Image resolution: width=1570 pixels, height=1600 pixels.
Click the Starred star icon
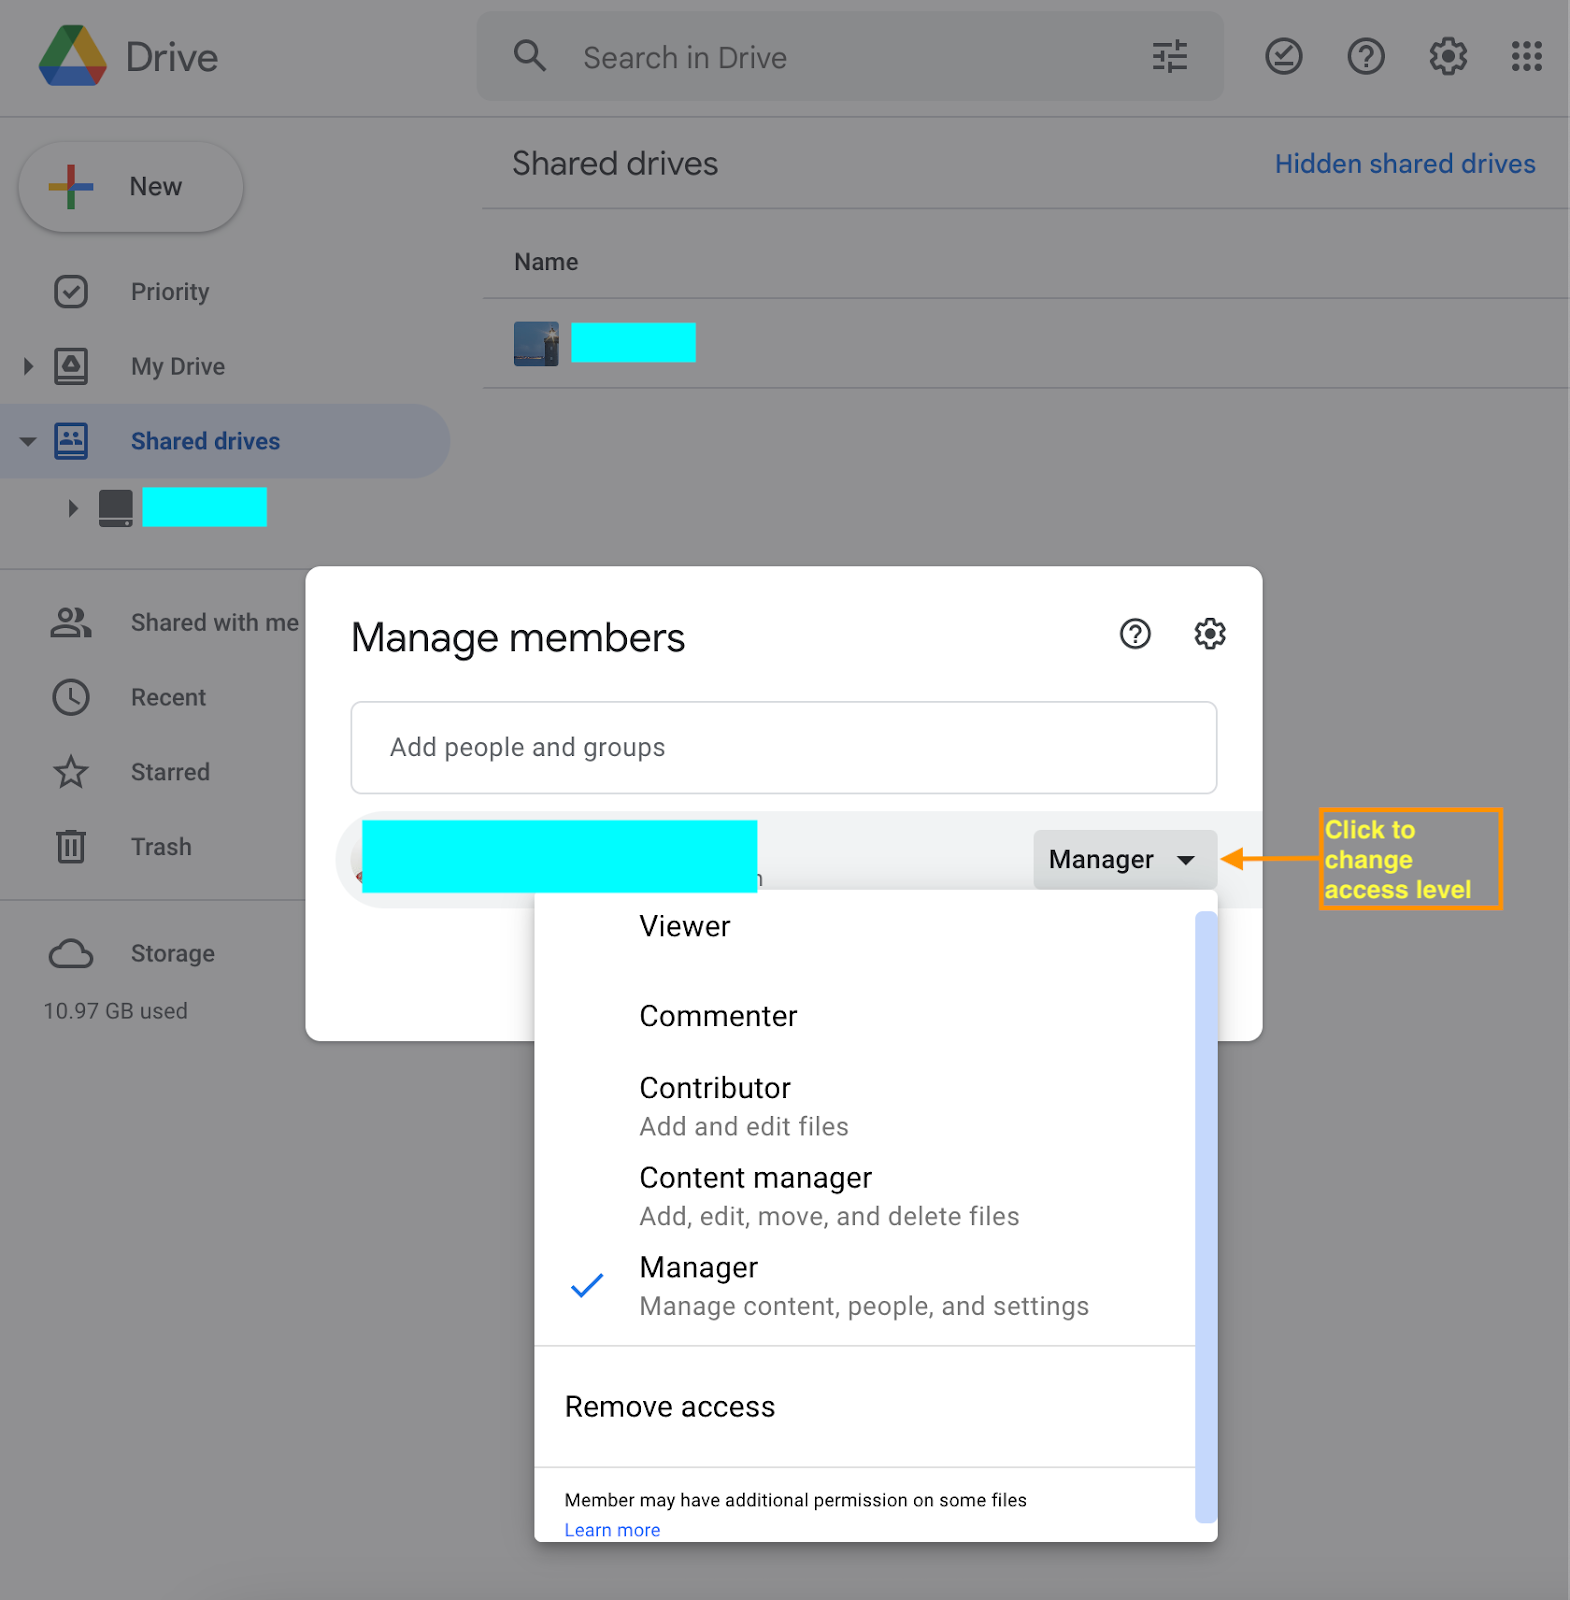click(71, 772)
